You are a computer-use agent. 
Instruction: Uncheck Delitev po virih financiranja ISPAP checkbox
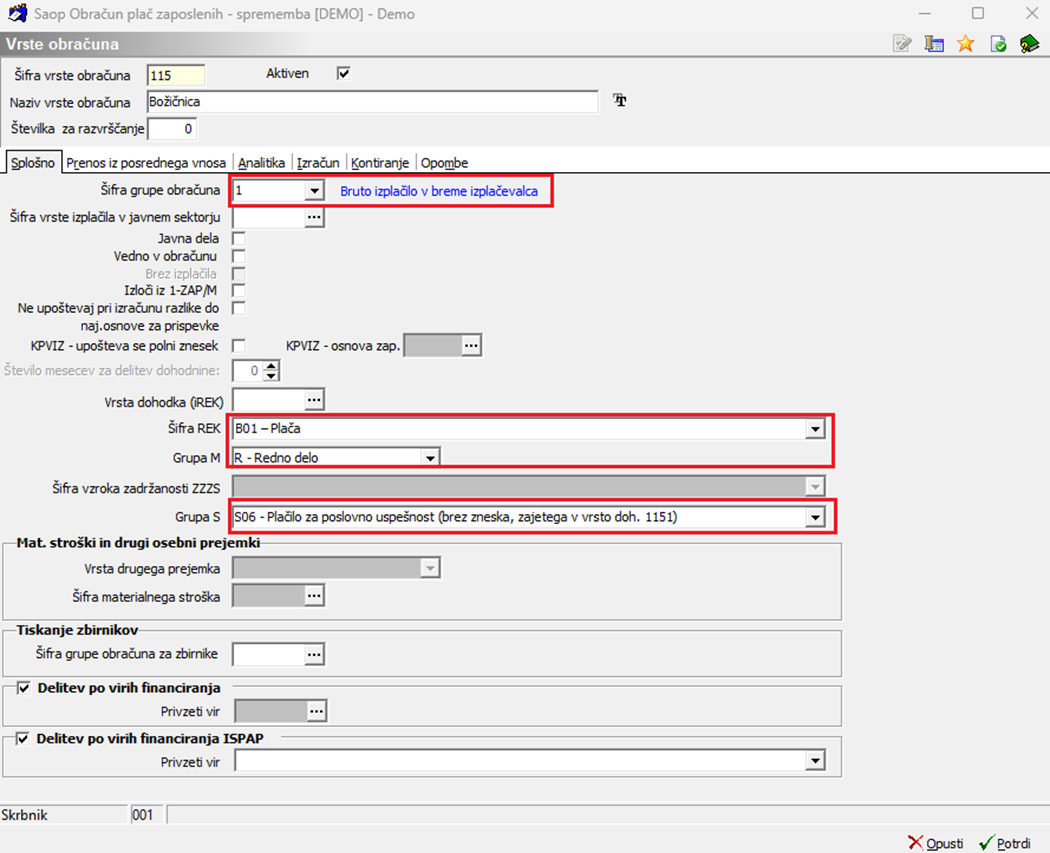23,739
